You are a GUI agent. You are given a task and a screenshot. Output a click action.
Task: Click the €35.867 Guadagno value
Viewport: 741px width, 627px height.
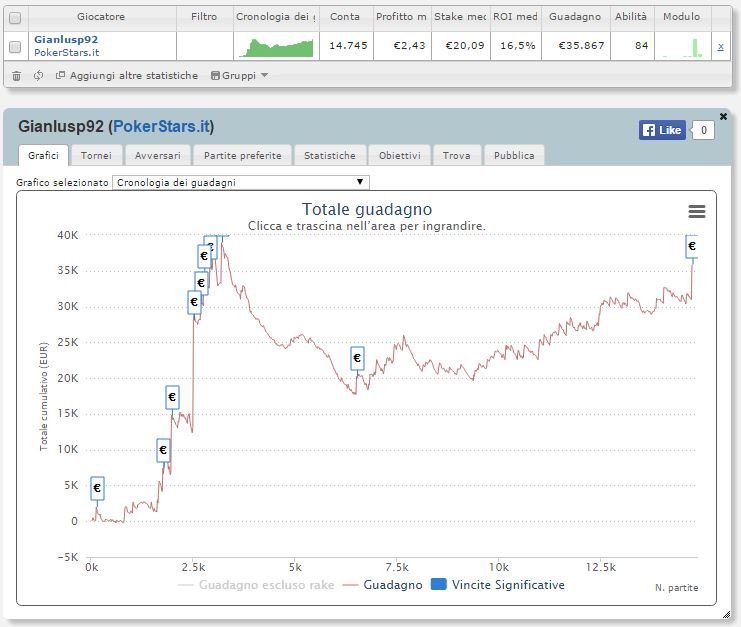[x=581, y=46]
